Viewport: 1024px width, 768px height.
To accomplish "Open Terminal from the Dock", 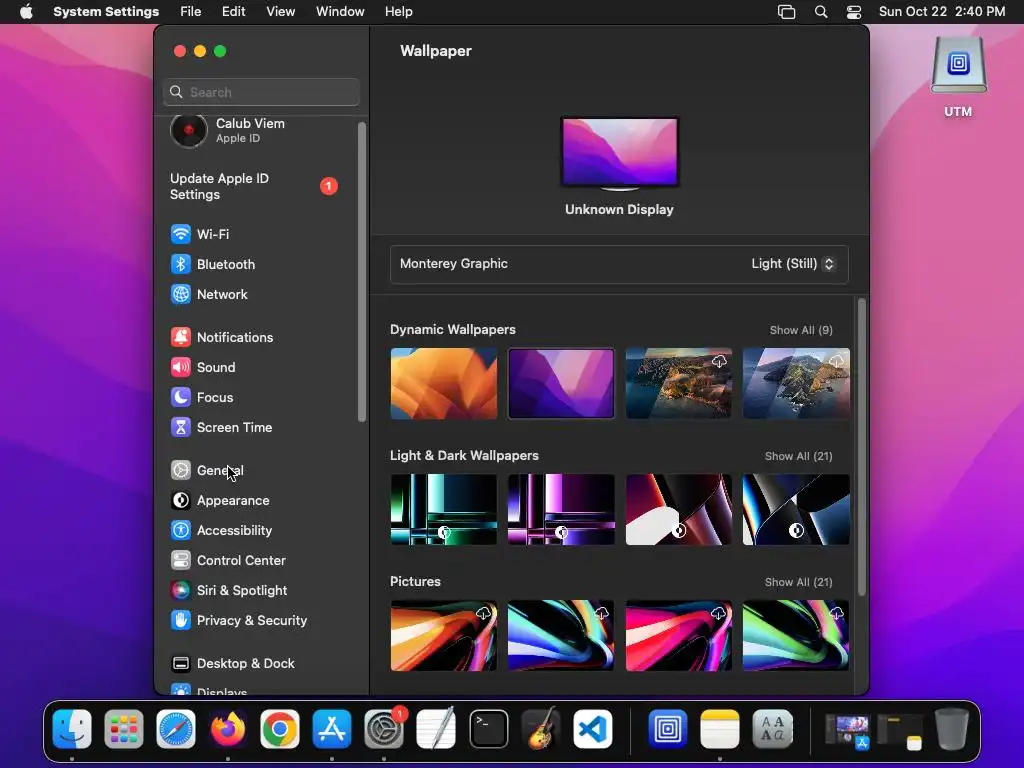I will pos(488,729).
